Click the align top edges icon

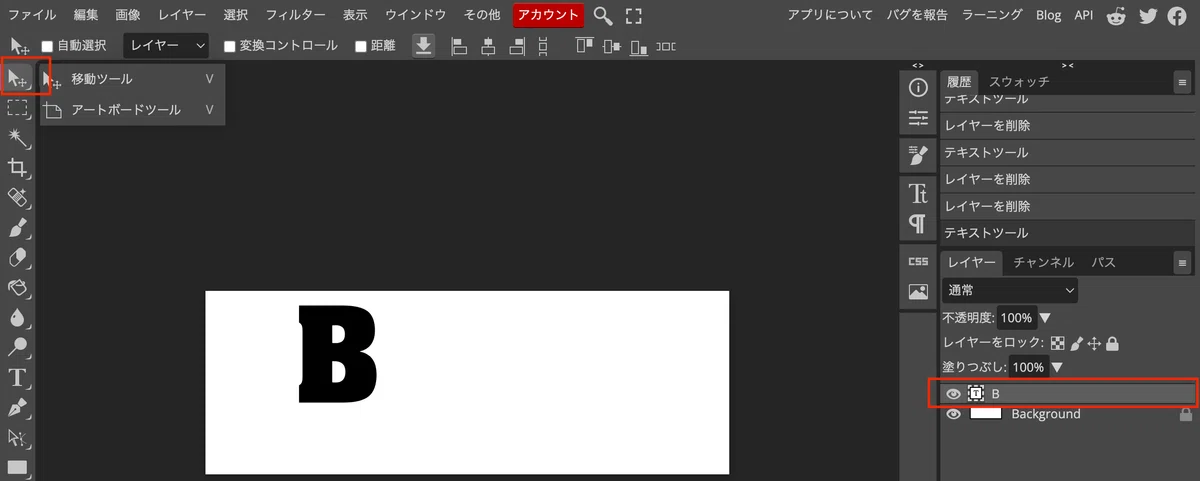[585, 46]
